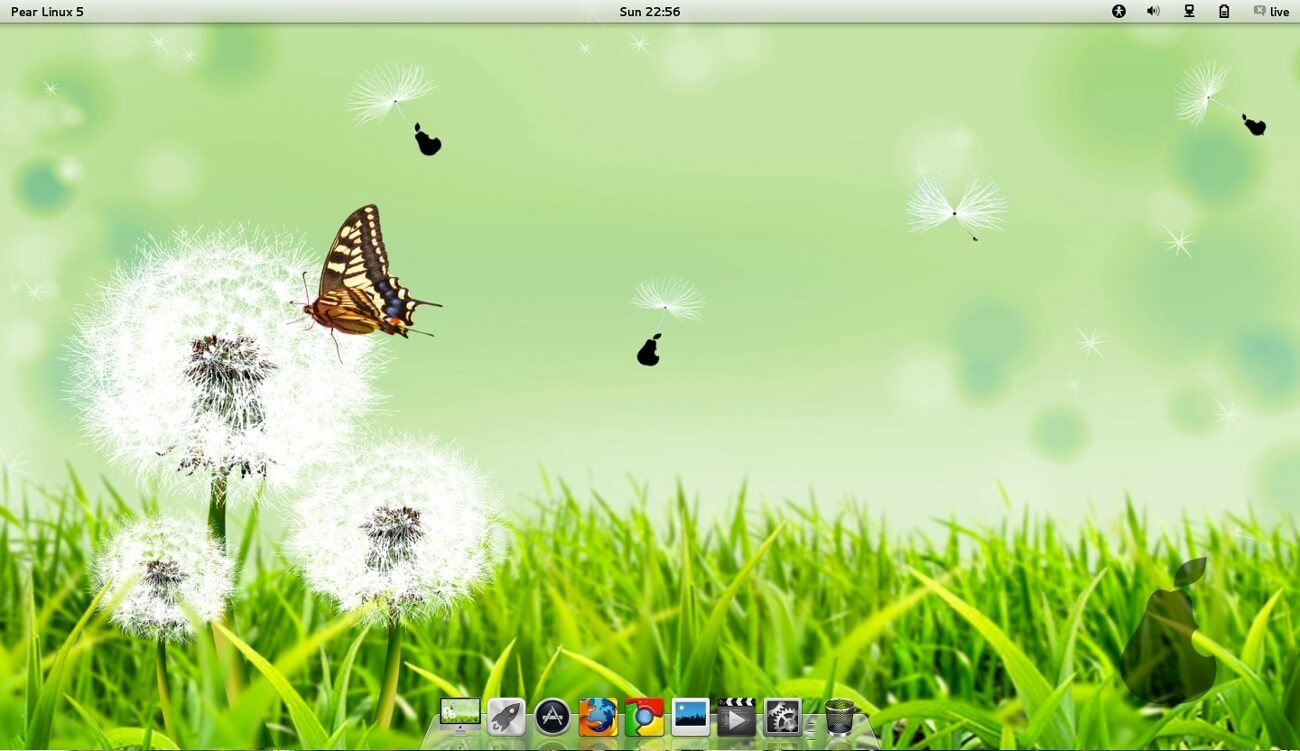Open the wired network status menu
The height and width of the screenshot is (751, 1300).
(1189, 11)
